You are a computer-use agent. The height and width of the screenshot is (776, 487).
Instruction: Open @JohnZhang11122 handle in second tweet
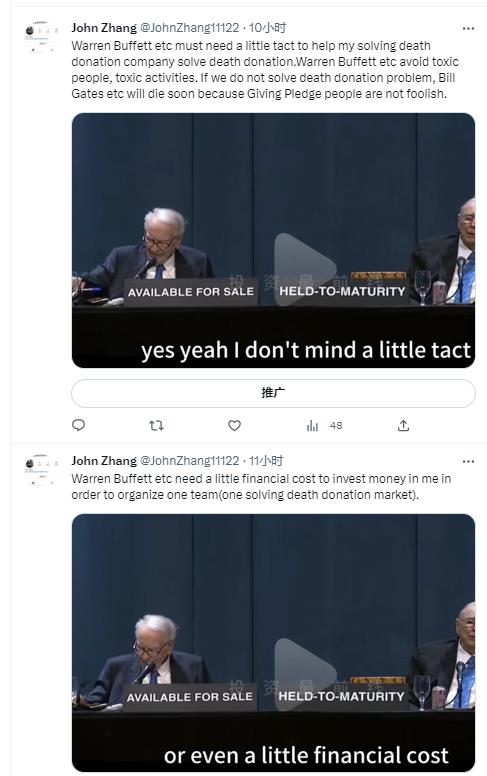(190, 461)
